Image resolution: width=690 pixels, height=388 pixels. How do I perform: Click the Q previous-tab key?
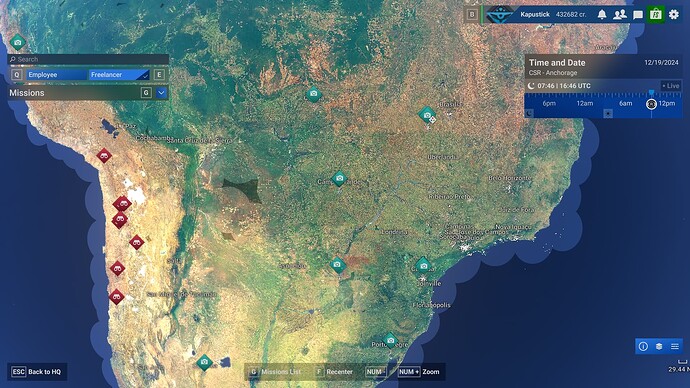click(16, 75)
